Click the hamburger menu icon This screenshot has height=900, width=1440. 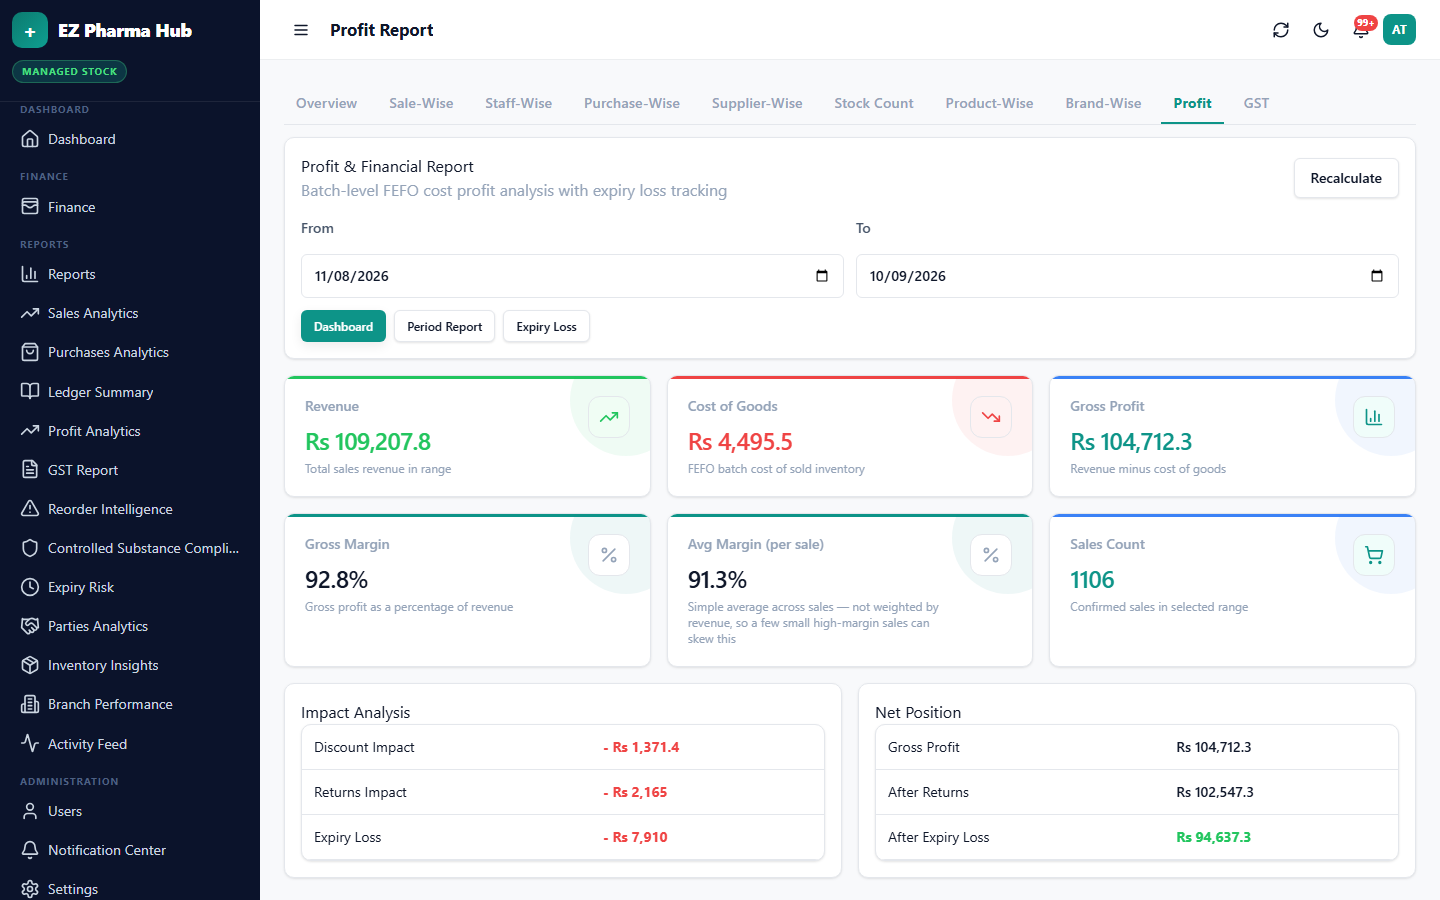[x=301, y=30]
